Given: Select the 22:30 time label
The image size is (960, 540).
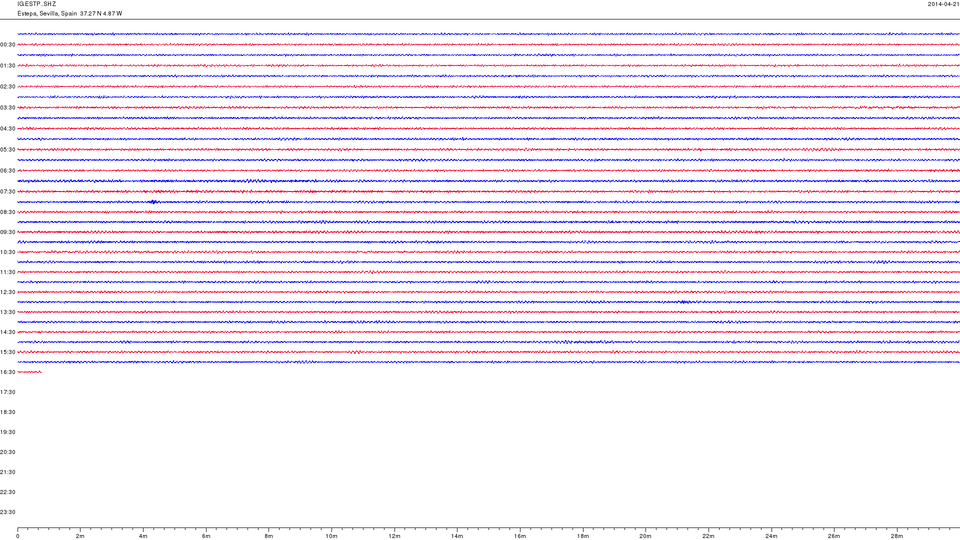Looking at the screenshot, I should (7, 492).
